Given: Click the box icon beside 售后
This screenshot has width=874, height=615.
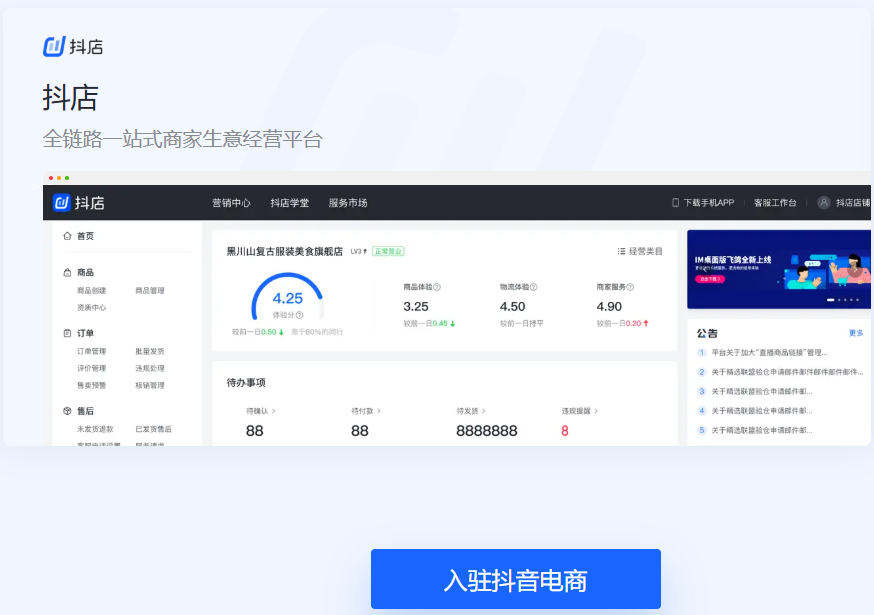Looking at the screenshot, I should [67, 411].
